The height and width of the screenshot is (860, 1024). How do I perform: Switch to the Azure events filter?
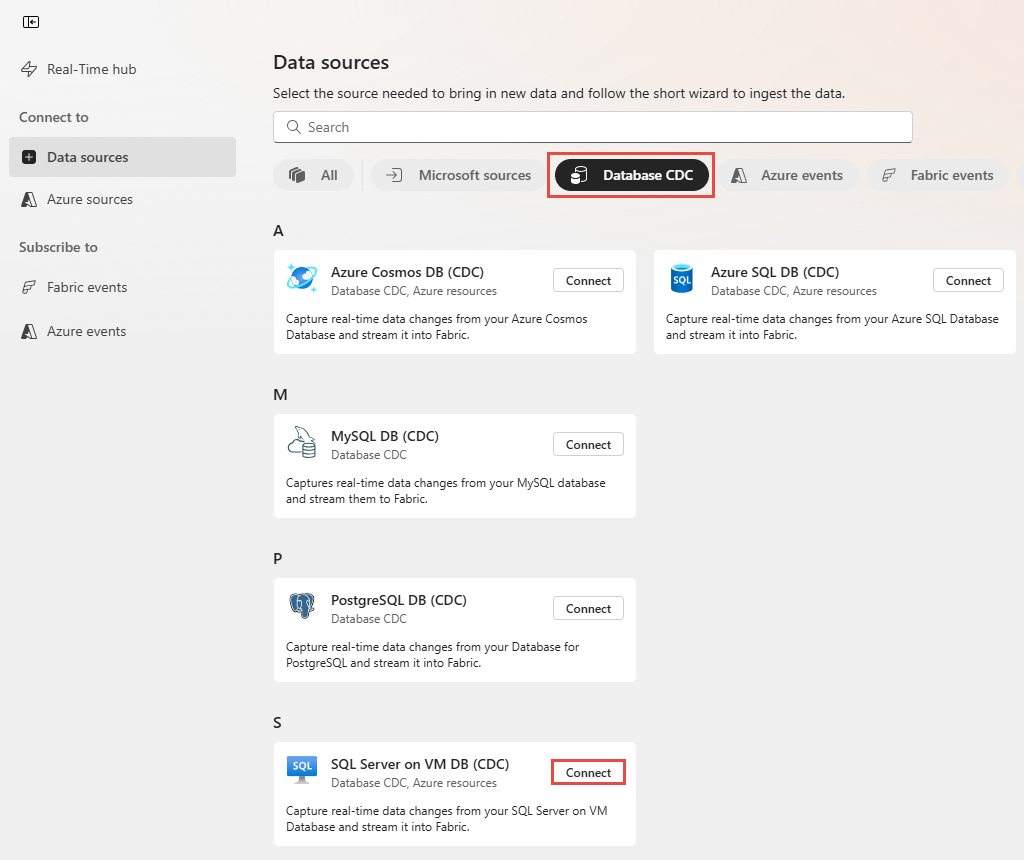pos(790,175)
